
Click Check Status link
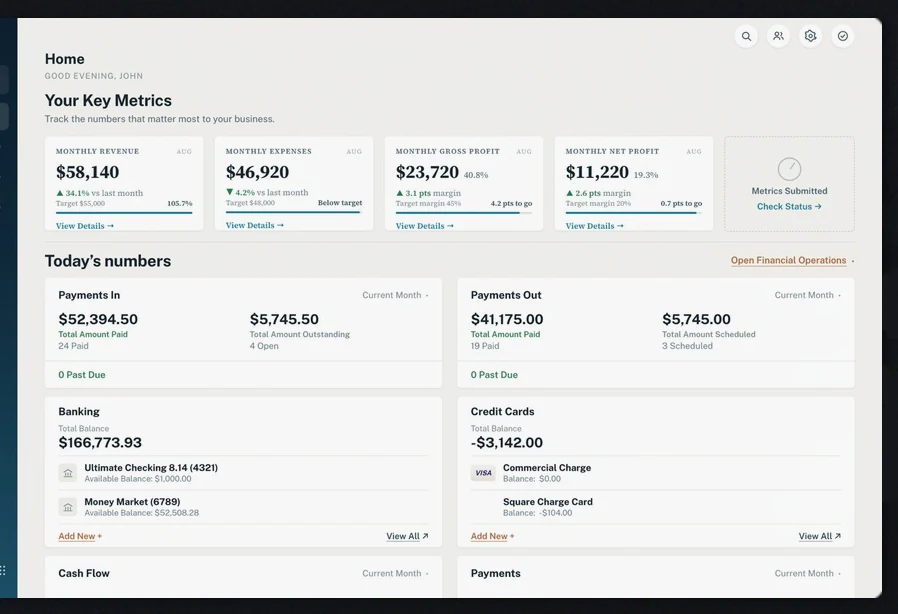click(789, 206)
